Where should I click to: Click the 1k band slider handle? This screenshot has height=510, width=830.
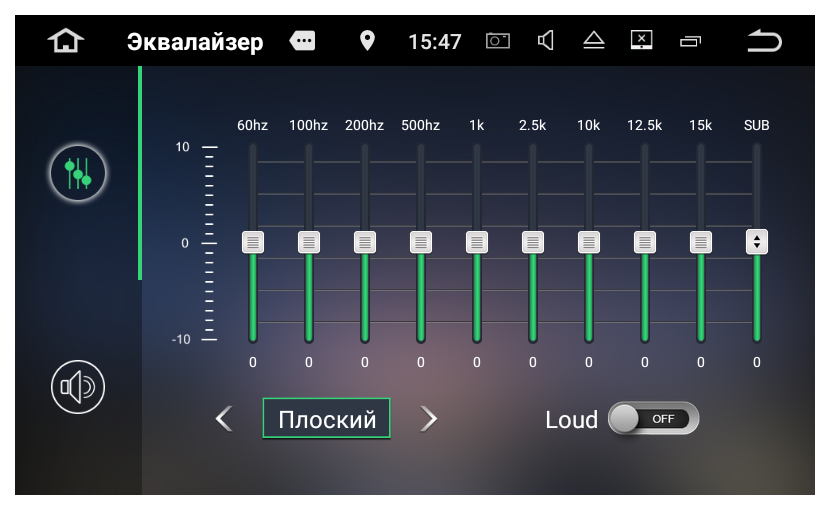(x=477, y=242)
